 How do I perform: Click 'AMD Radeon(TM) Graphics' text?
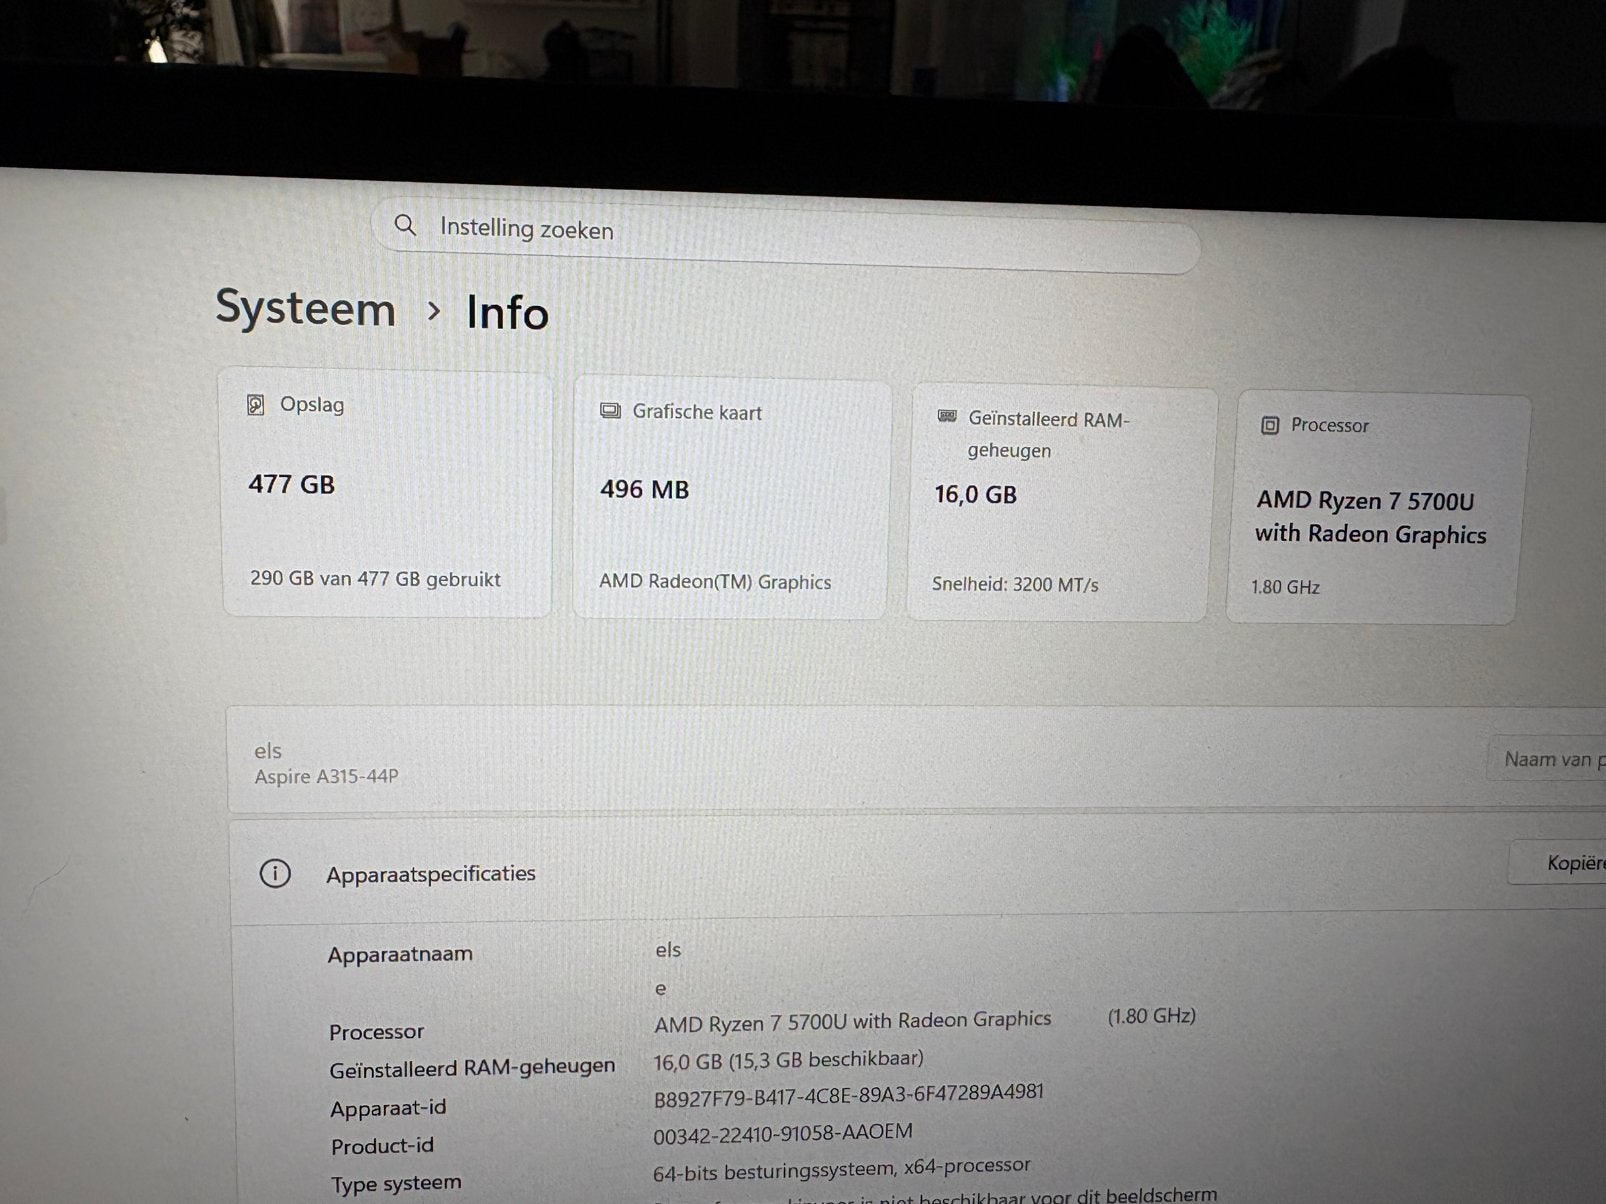click(715, 582)
